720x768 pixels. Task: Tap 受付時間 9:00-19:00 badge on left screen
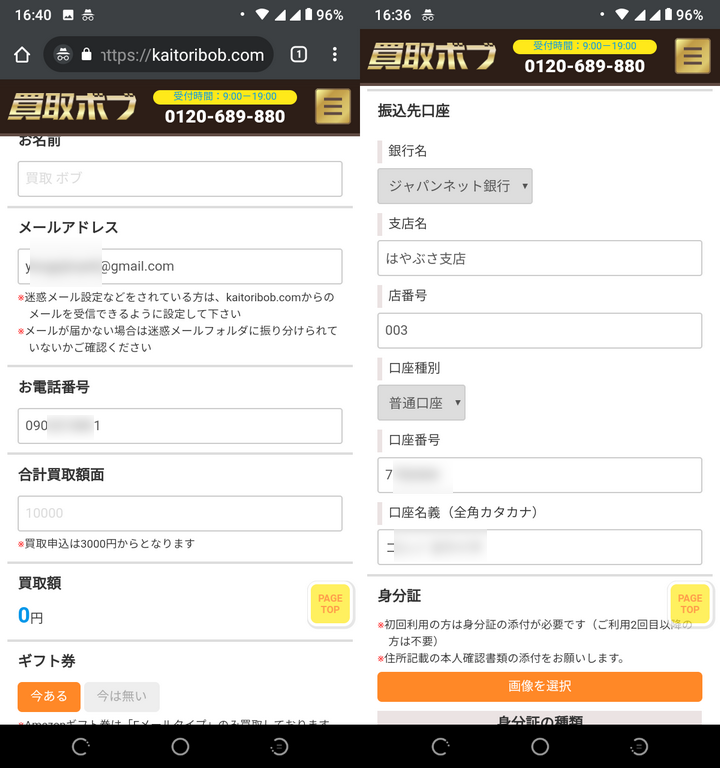coord(225,96)
